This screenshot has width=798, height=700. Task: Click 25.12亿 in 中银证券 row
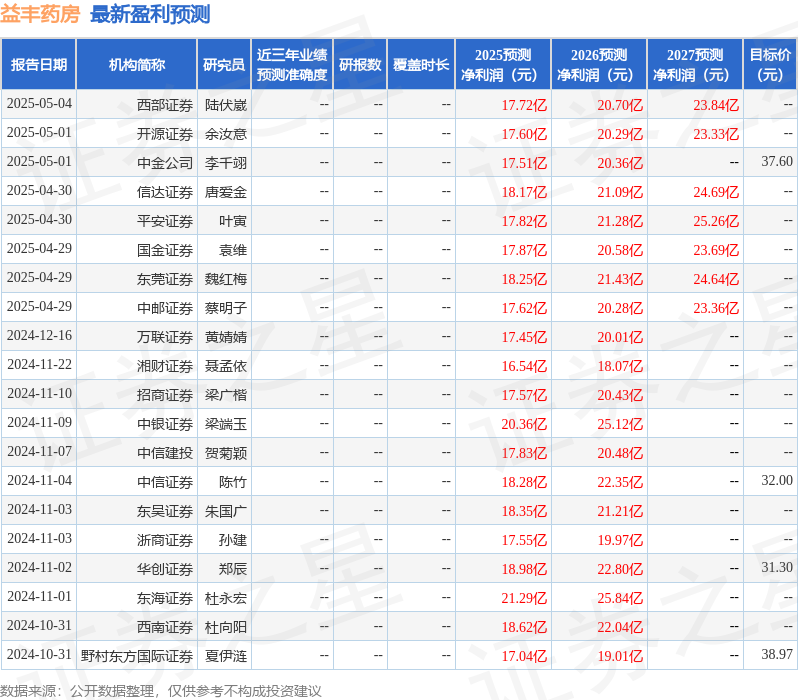(x=620, y=424)
